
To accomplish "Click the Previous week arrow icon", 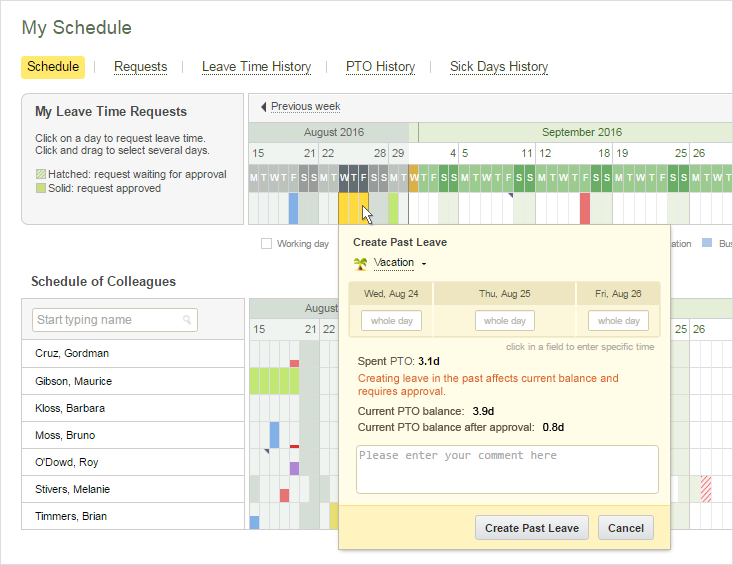I will (x=264, y=107).
